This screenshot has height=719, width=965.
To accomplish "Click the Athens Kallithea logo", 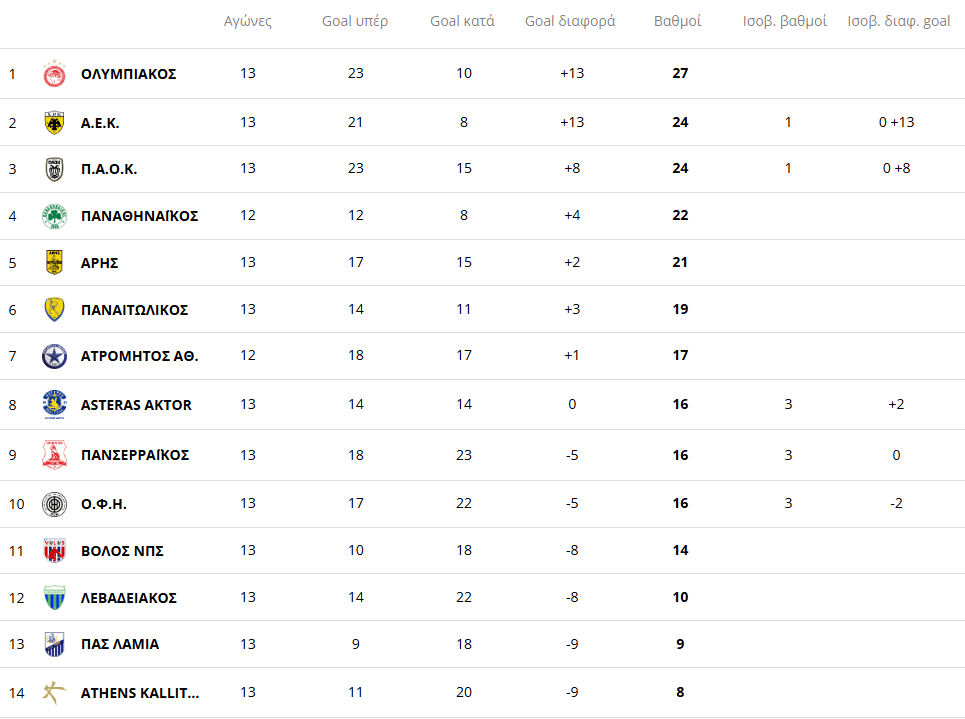I will coord(54,692).
